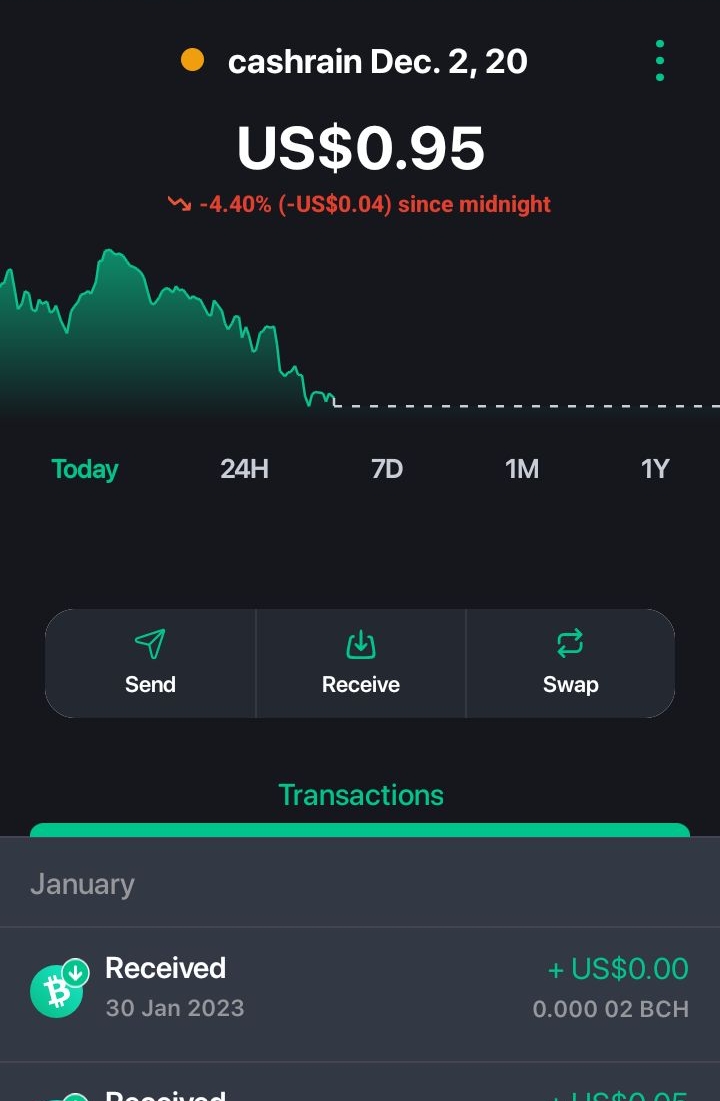Image resolution: width=720 pixels, height=1101 pixels.
Task: Switch chart to 24H range
Action: point(244,468)
